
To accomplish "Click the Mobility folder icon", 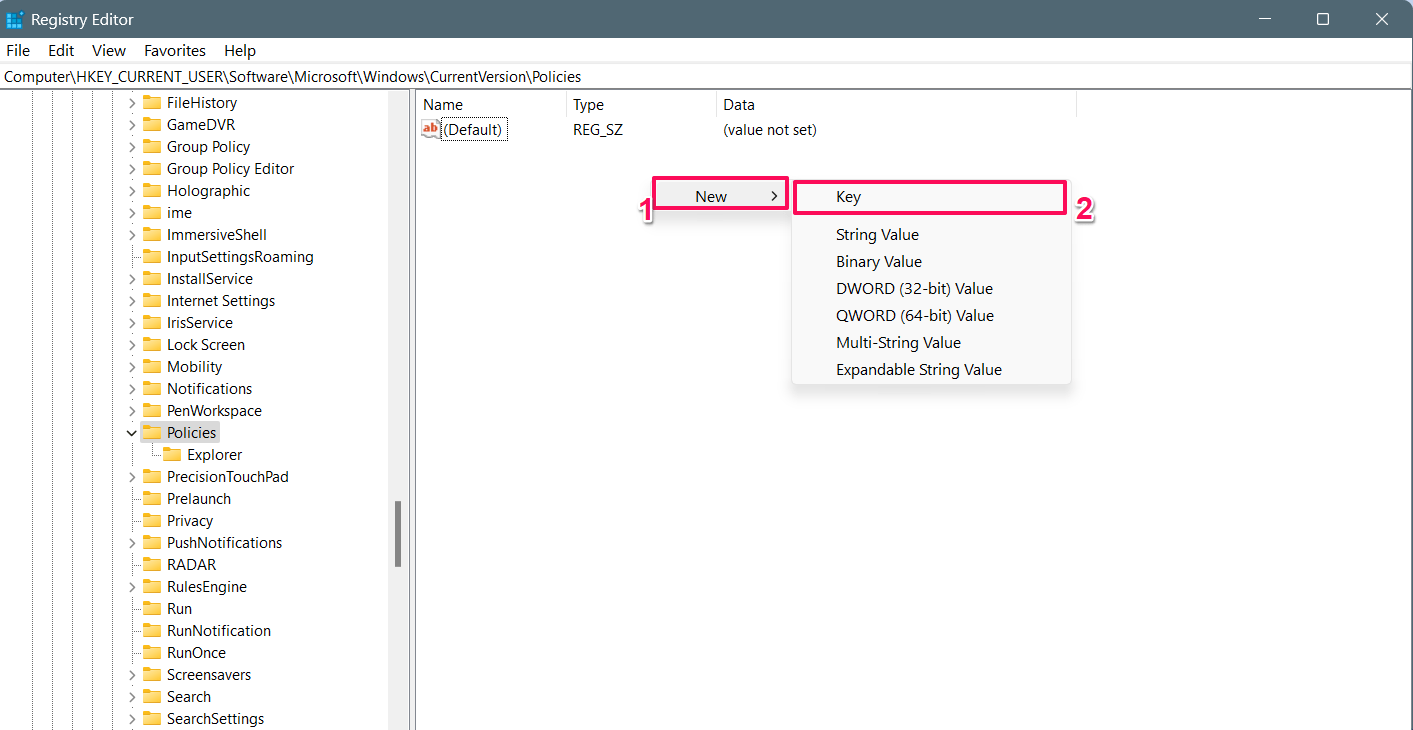I will [x=152, y=366].
